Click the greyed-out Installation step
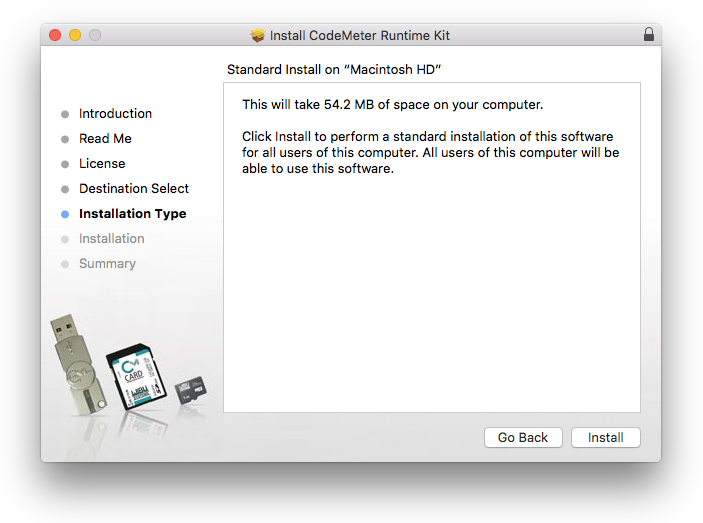This screenshot has height=523, width=703. pyautogui.click(x=112, y=239)
